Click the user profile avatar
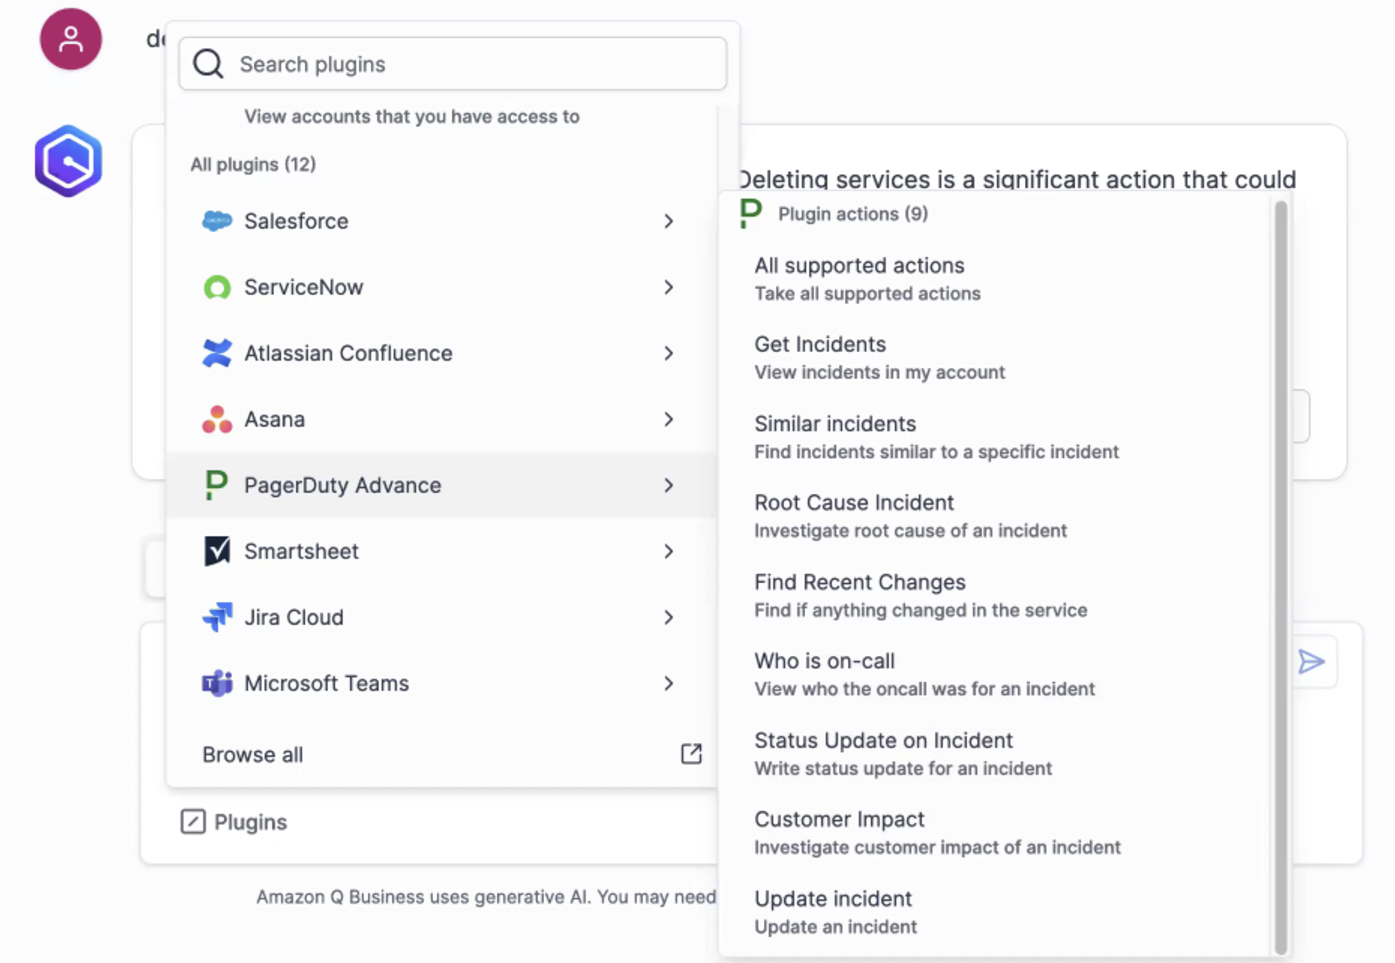This screenshot has height=963, width=1395. [71, 40]
